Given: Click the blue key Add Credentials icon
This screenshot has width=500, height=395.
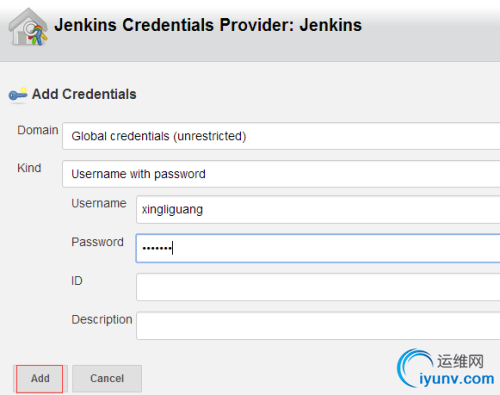Looking at the screenshot, I should pos(18,94).
